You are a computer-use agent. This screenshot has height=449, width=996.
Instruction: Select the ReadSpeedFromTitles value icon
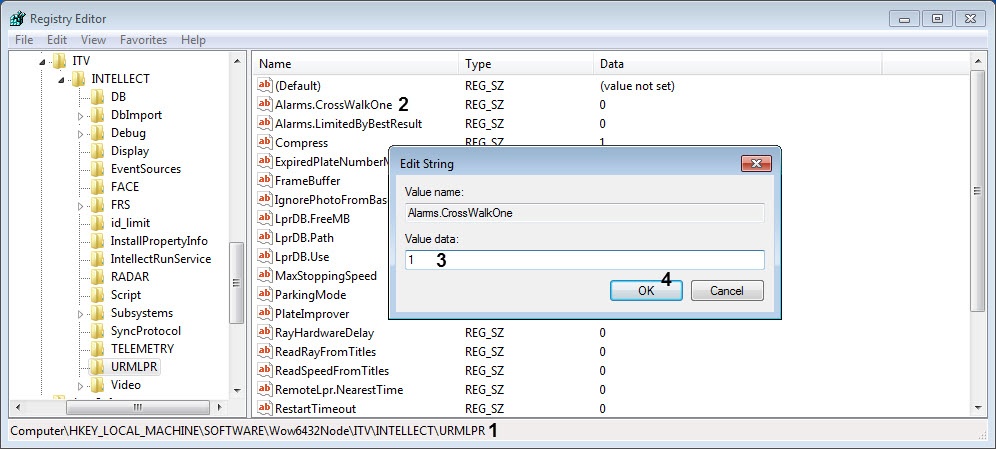[265, 371]
